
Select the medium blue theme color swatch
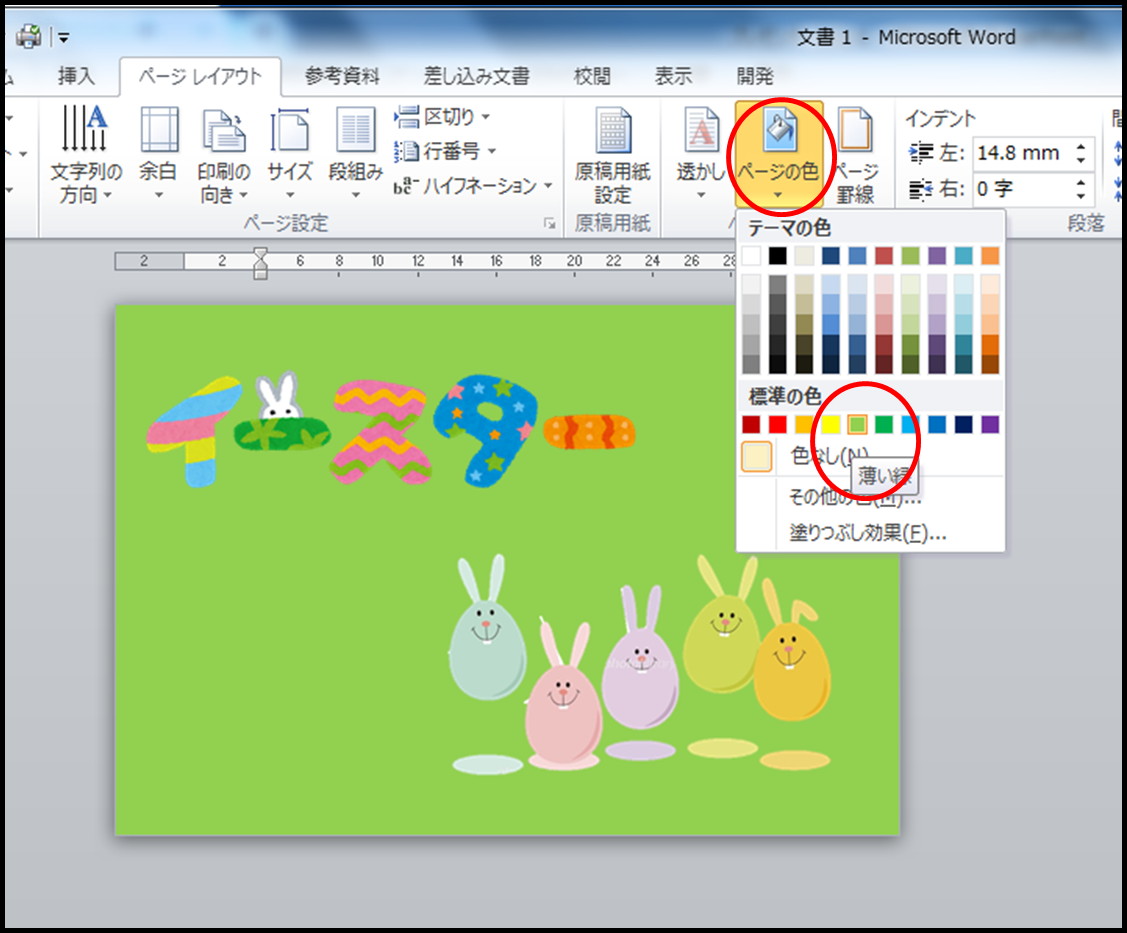(857, 256)
